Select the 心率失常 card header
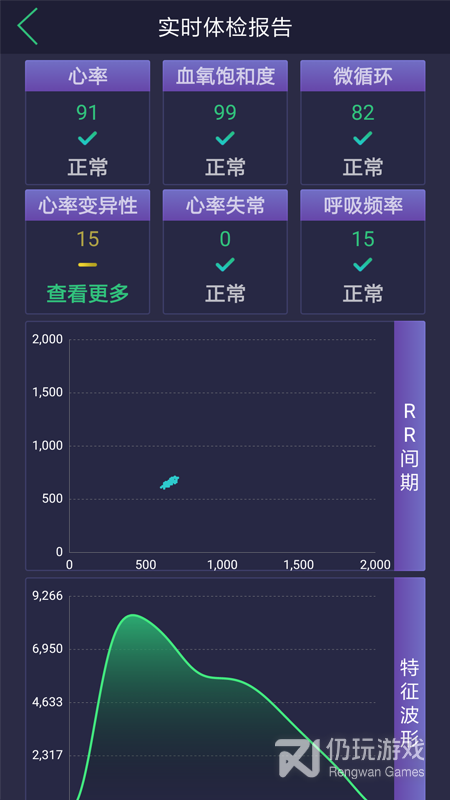 (x=225, y=206)
